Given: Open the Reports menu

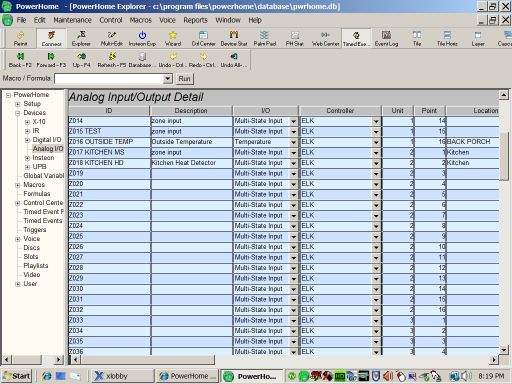Looking at the screenshot, I should point(195,20).
